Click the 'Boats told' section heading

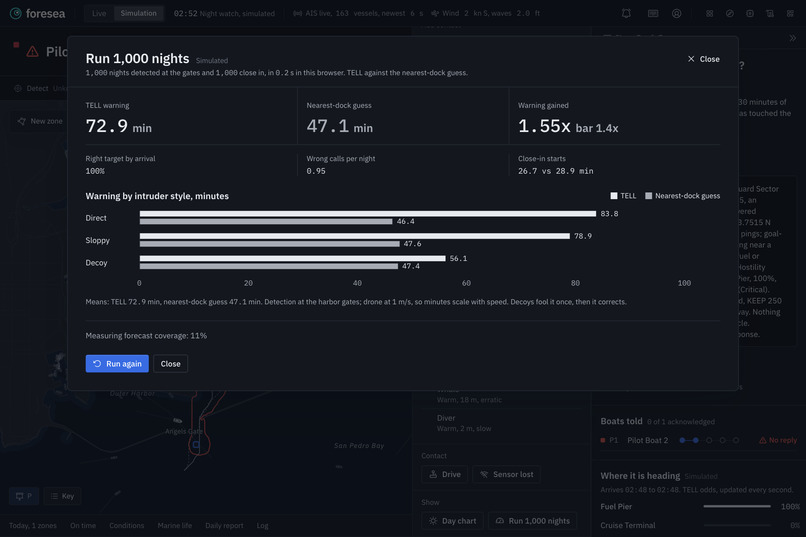pyautogui.click(x=621, y=421)
